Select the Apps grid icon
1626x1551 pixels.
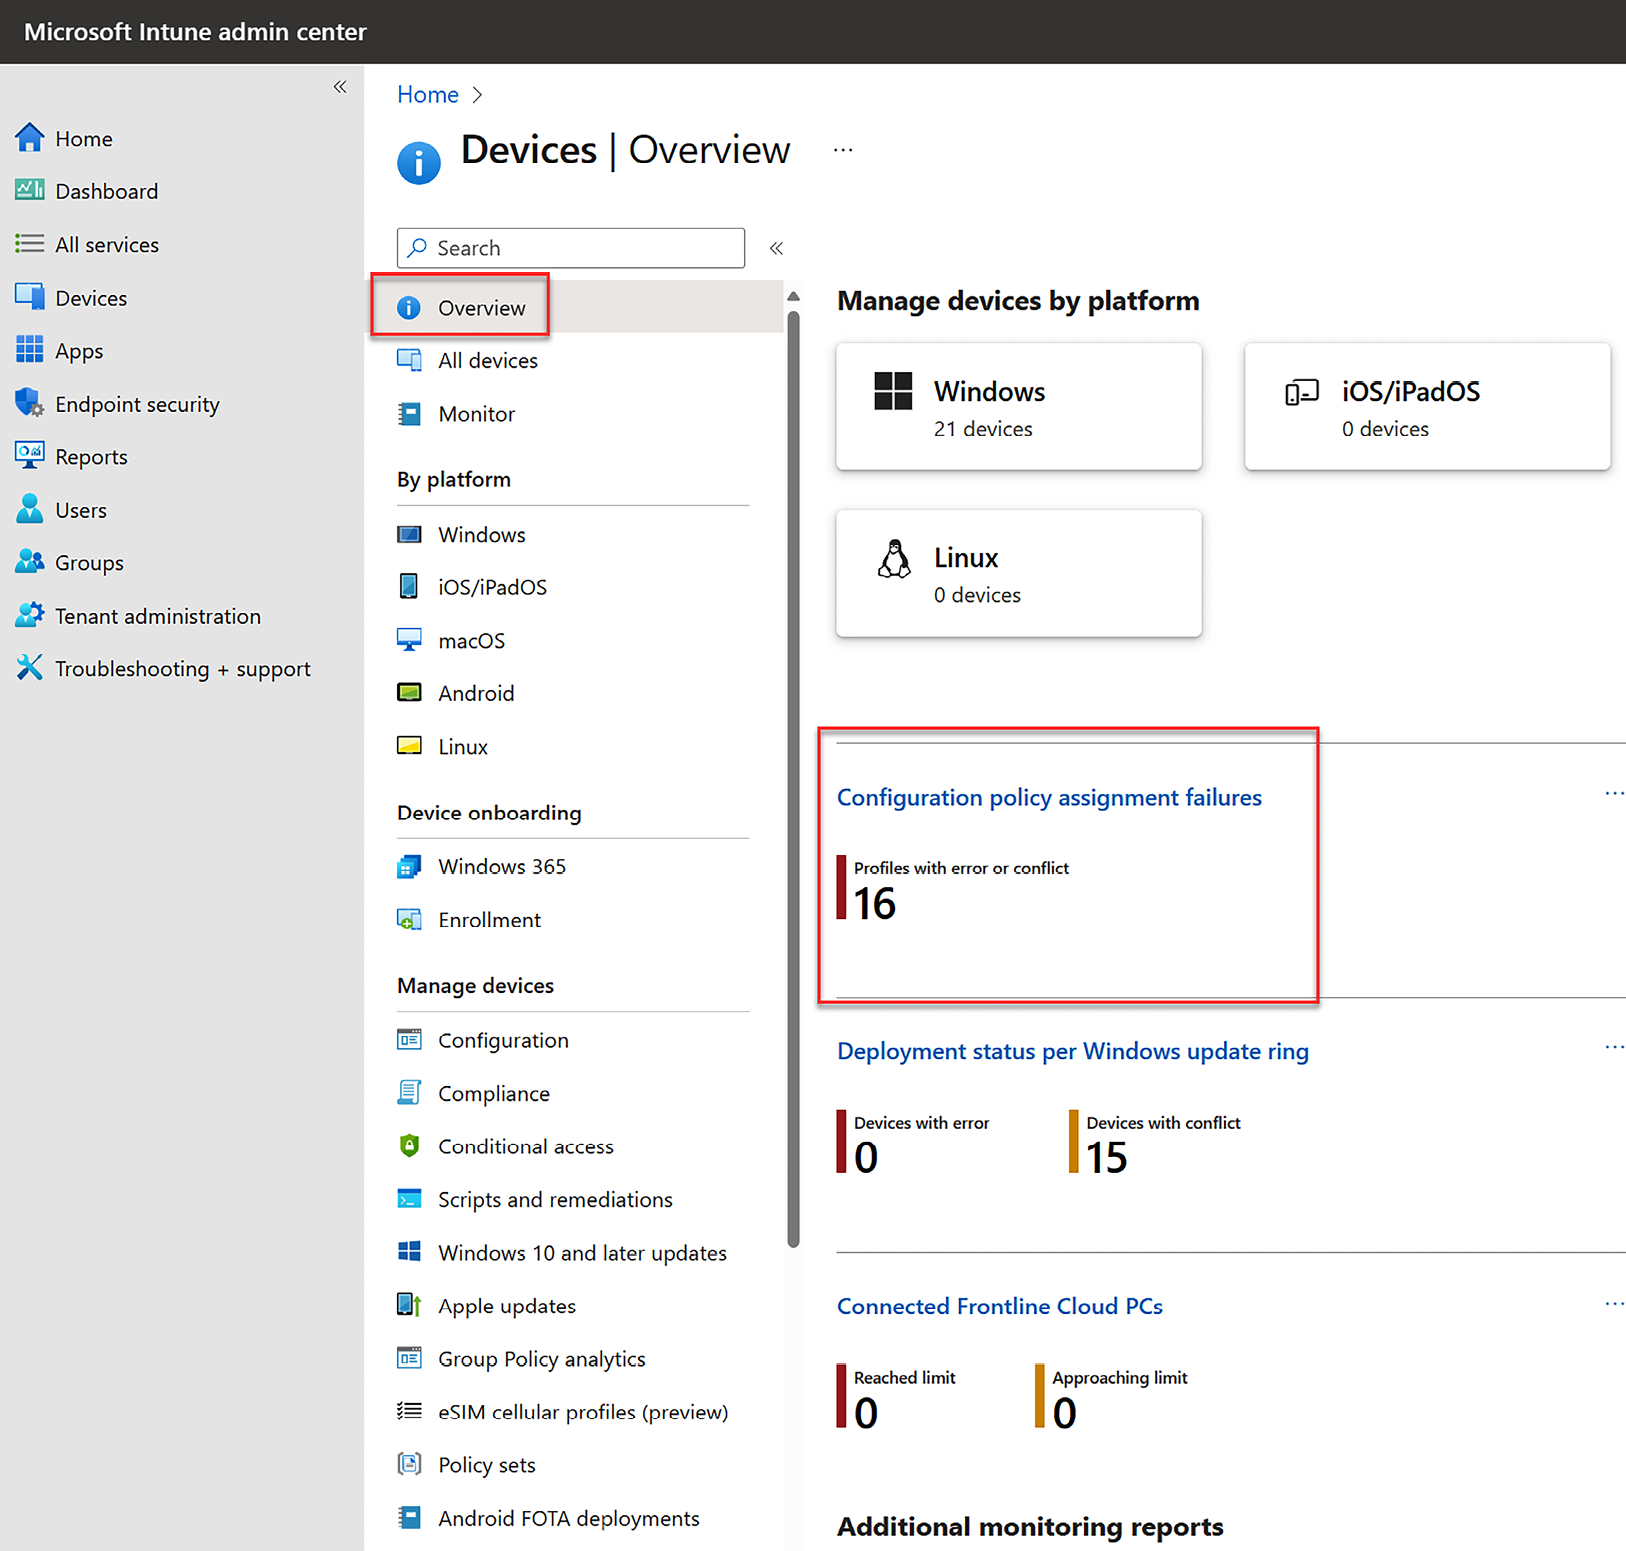click(30, 350)
